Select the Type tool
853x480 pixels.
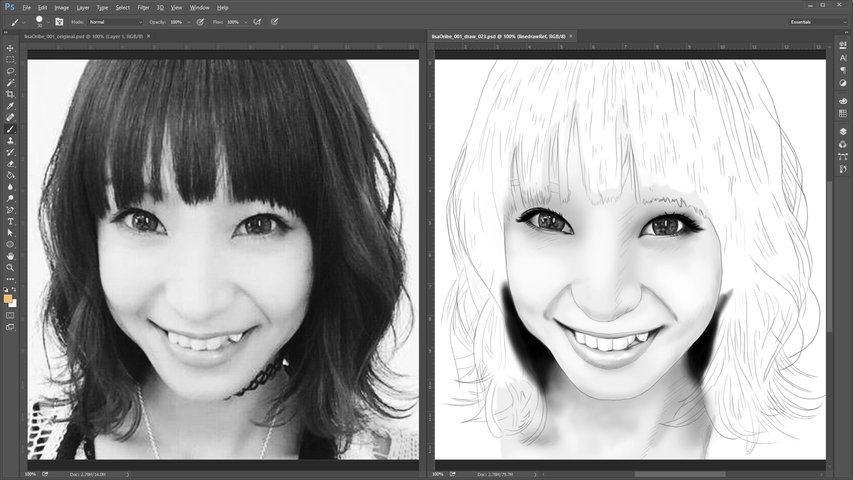point(10,221)
